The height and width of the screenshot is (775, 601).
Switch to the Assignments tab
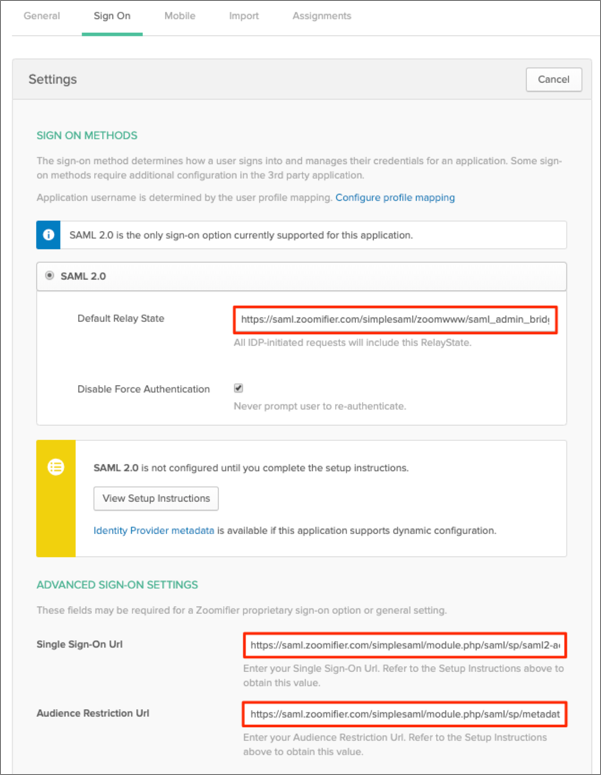point(321,16)
